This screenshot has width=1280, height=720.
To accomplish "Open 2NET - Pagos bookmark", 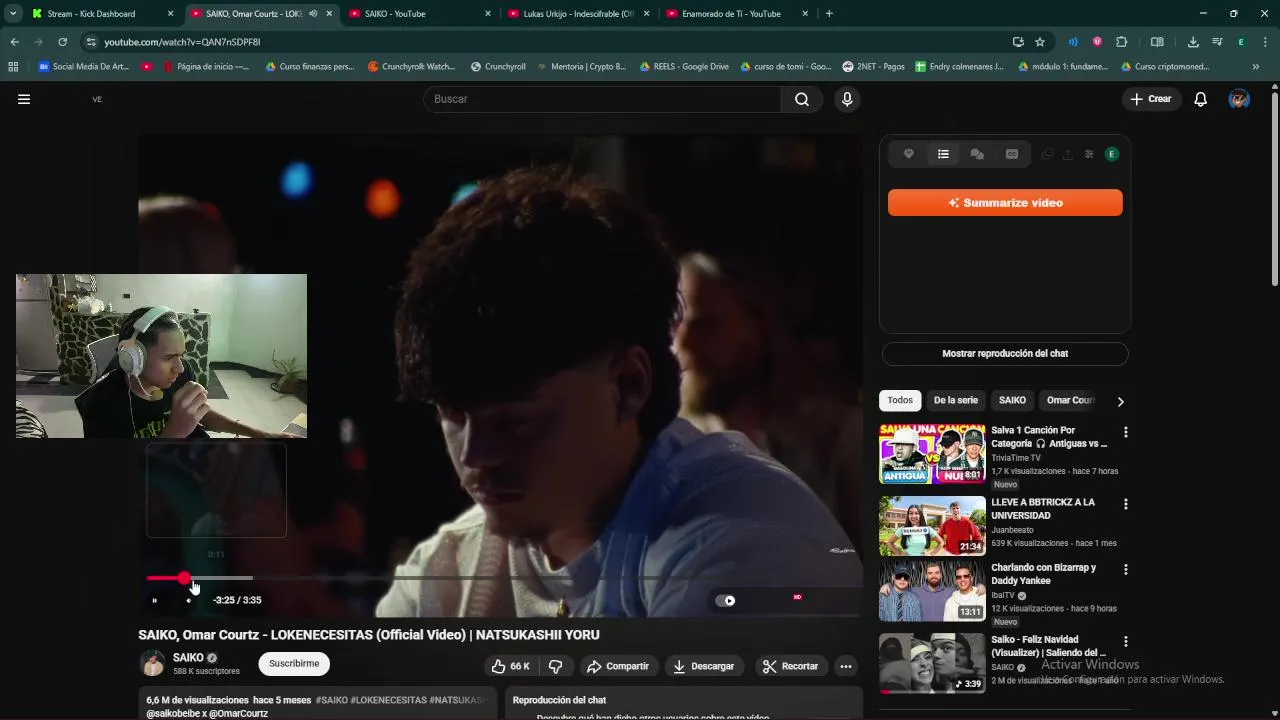I will click(873, 67).
